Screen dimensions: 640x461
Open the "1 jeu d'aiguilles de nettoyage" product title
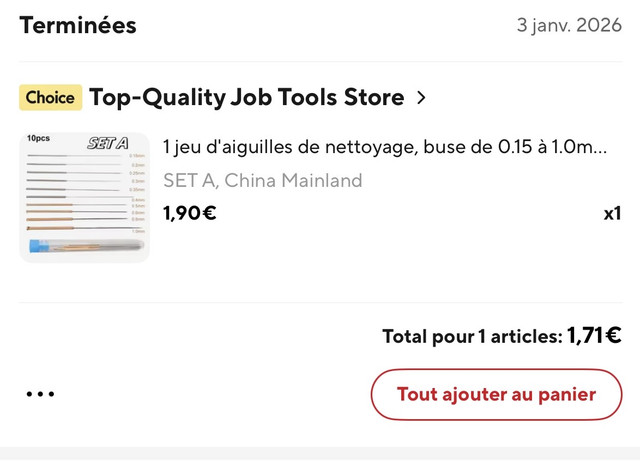click(385, 147)
